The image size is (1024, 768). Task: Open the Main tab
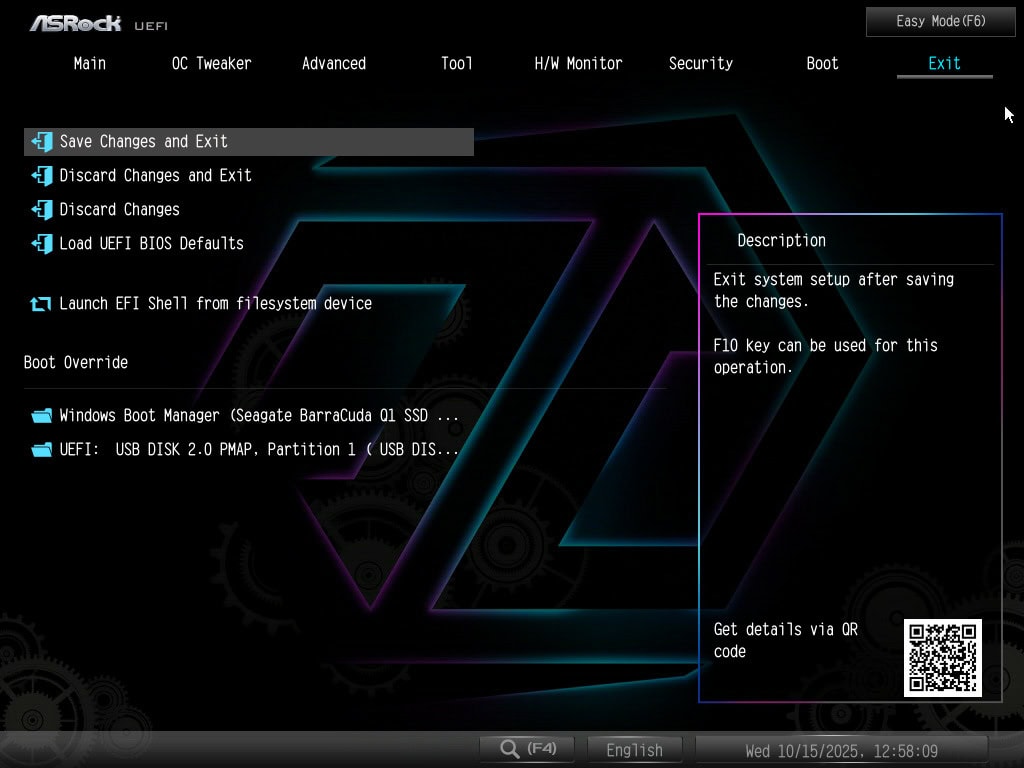[90, 63]
